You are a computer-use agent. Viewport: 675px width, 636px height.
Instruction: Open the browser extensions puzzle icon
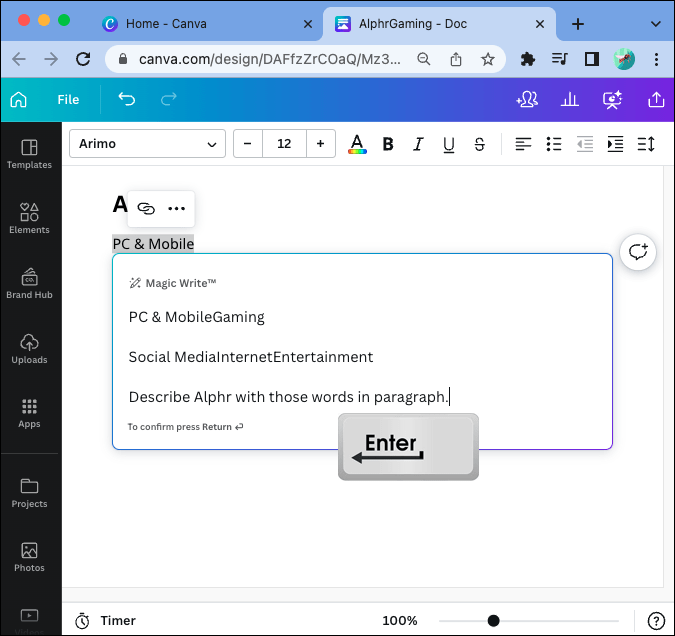click(x=527, y=59)
